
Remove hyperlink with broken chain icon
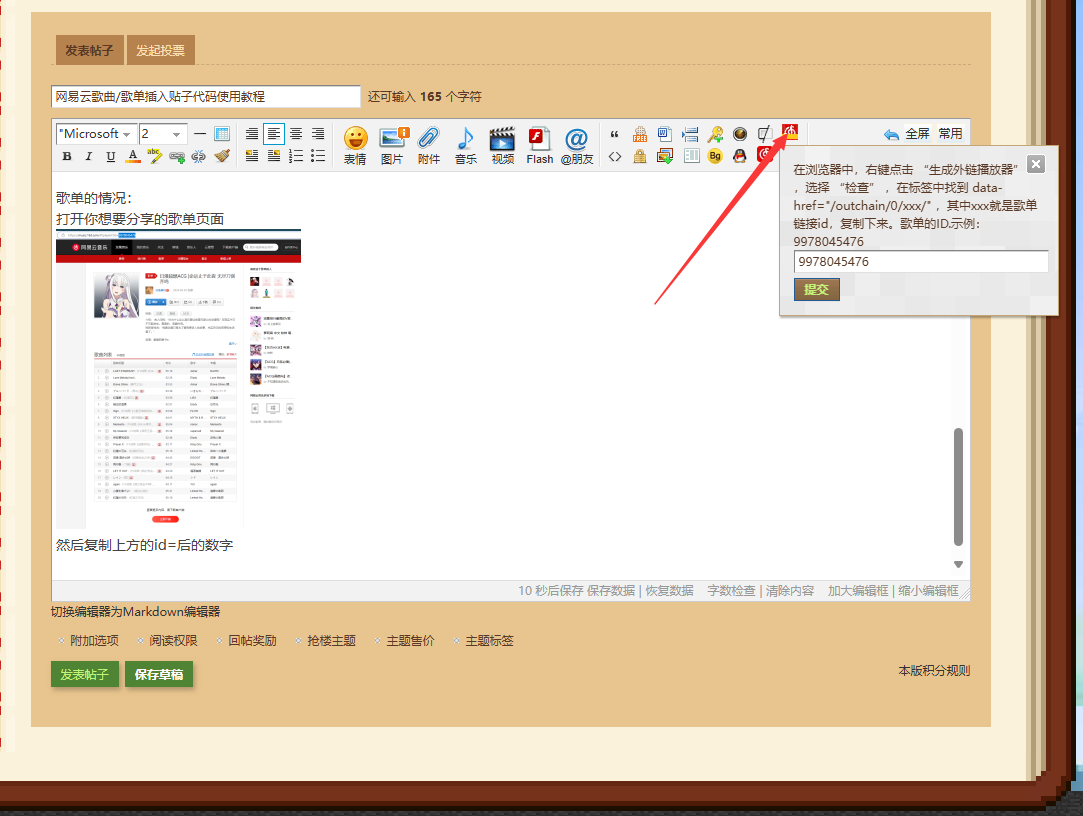199,156
